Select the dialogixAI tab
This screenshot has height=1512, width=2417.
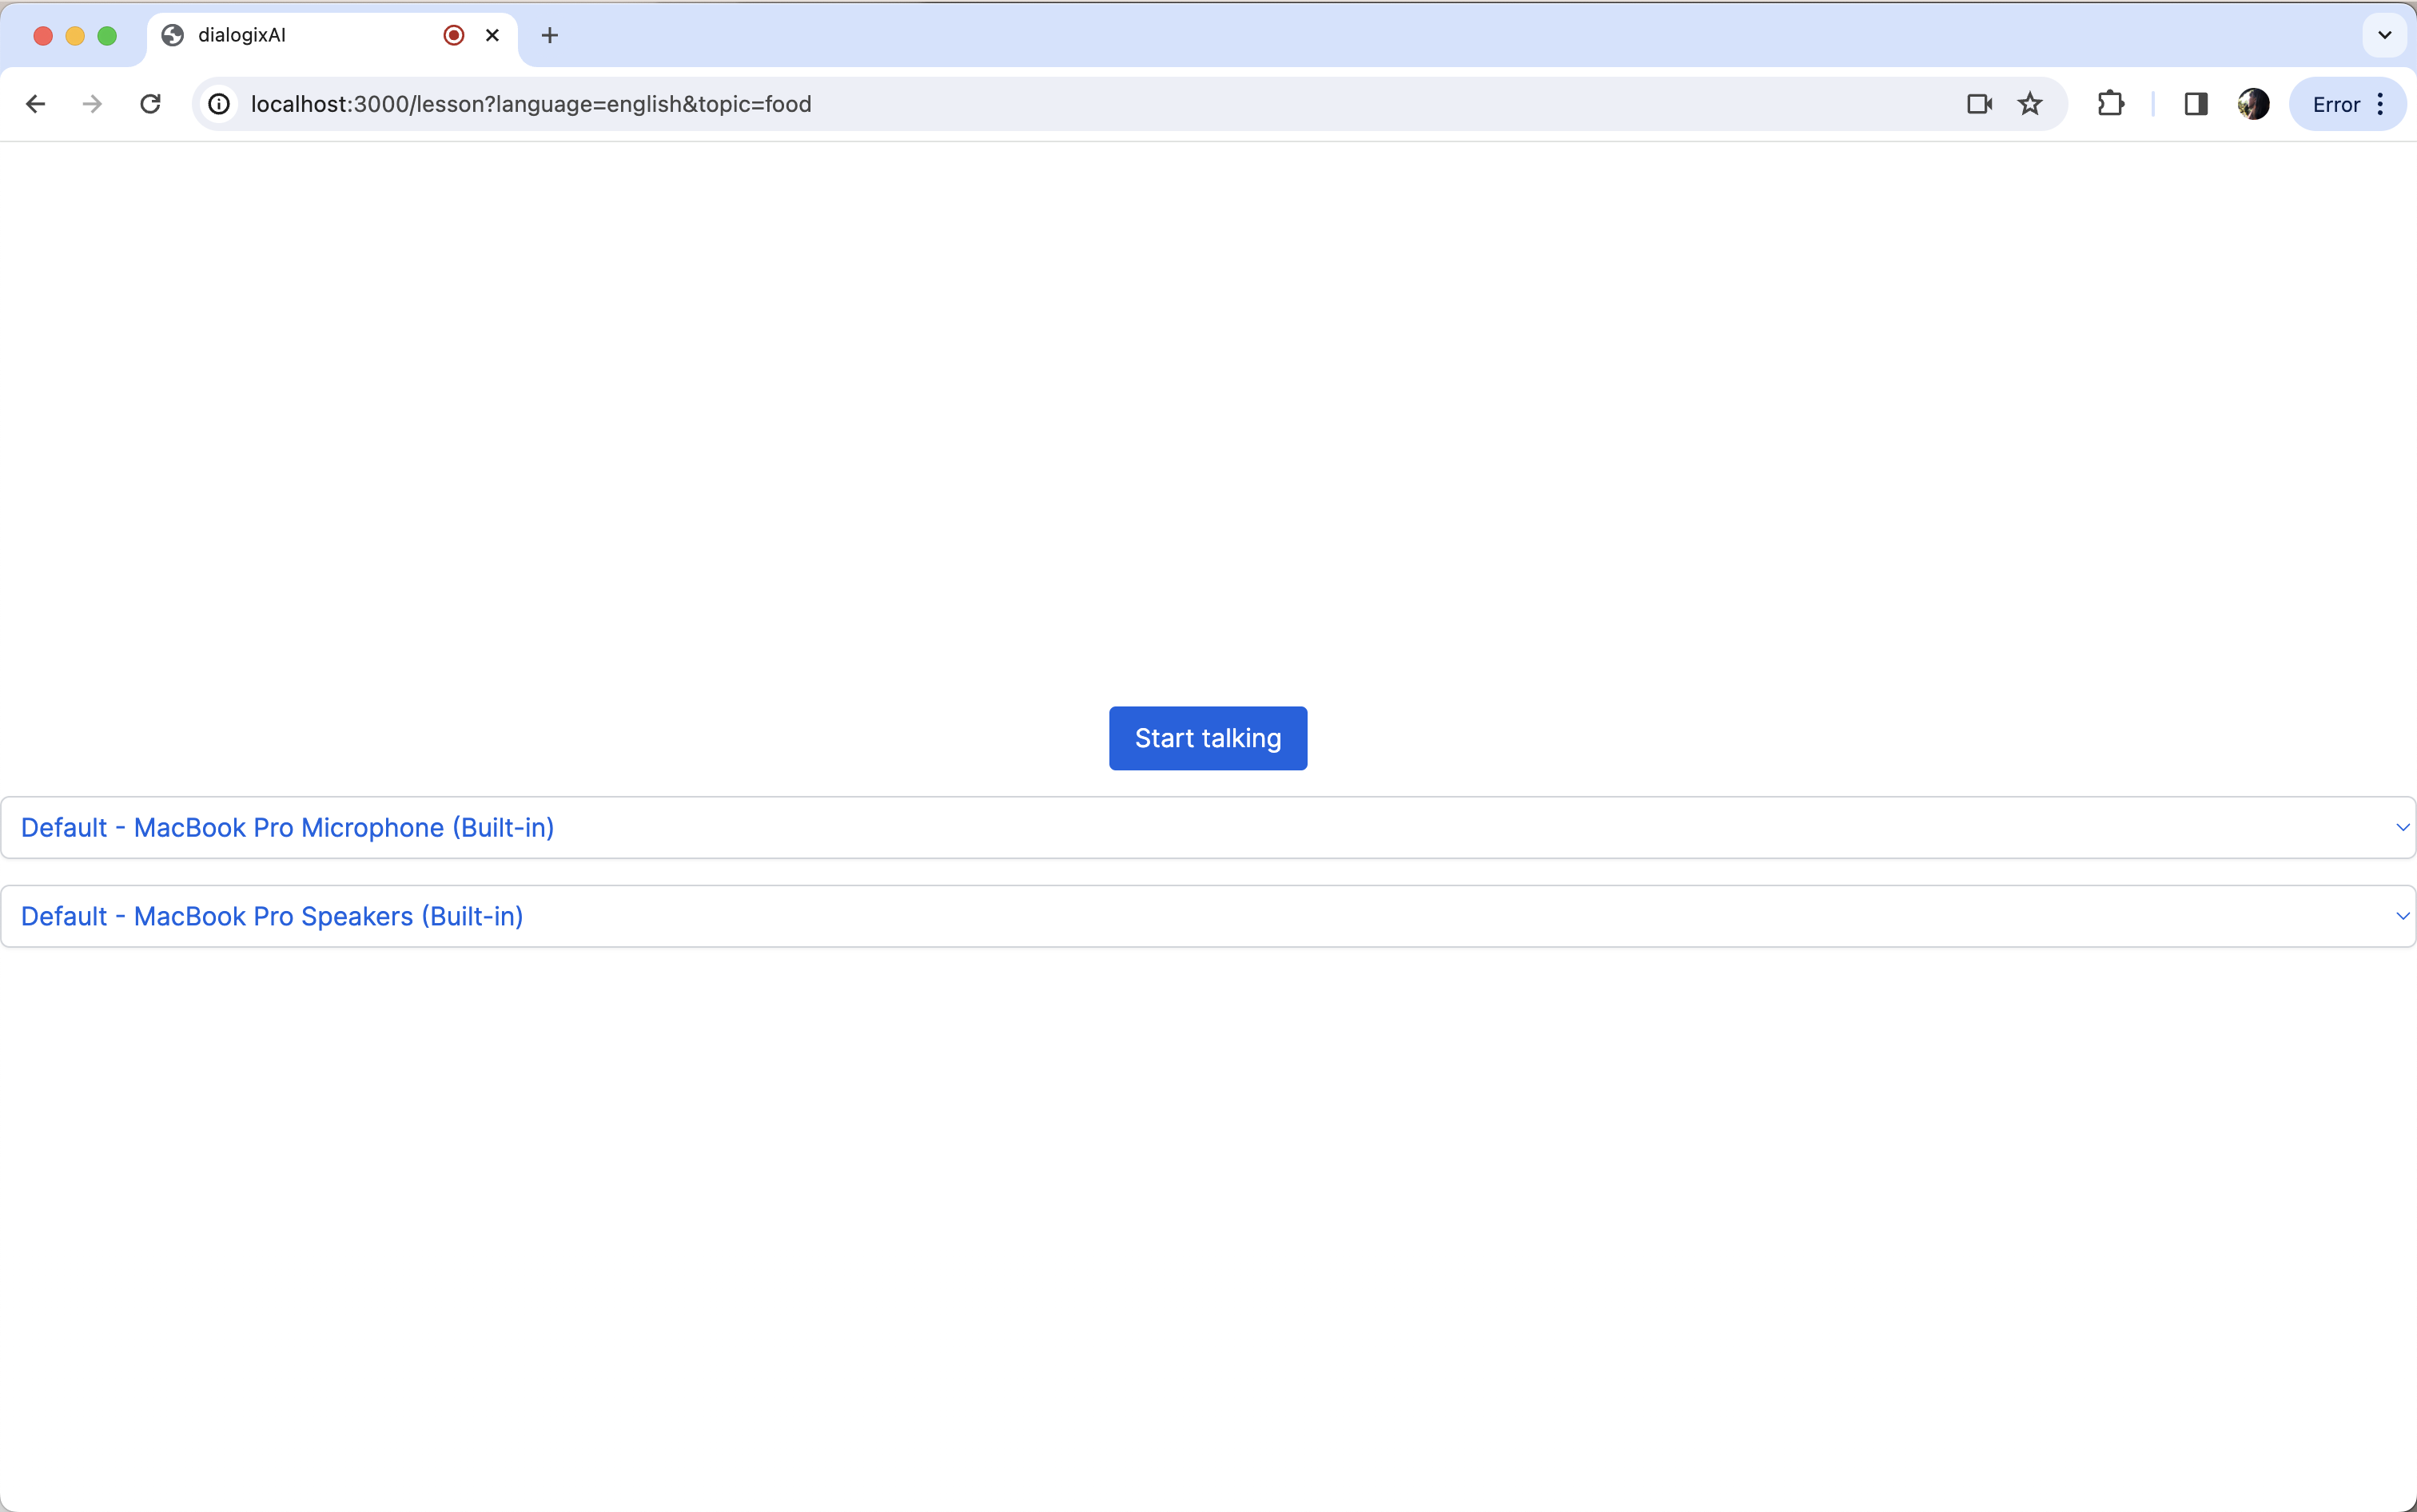300,35
